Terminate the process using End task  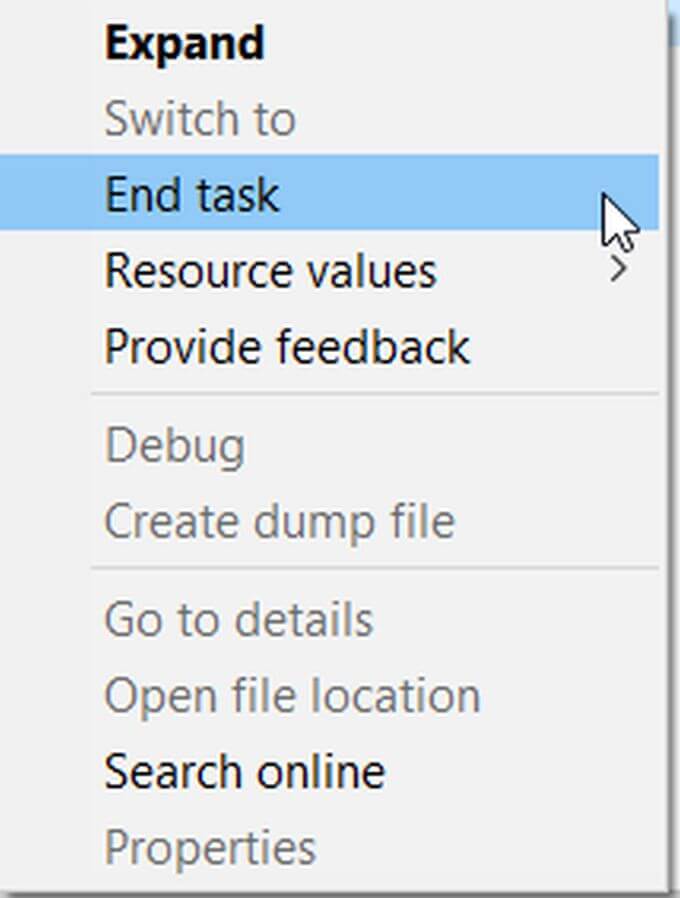tap(192, 194)
